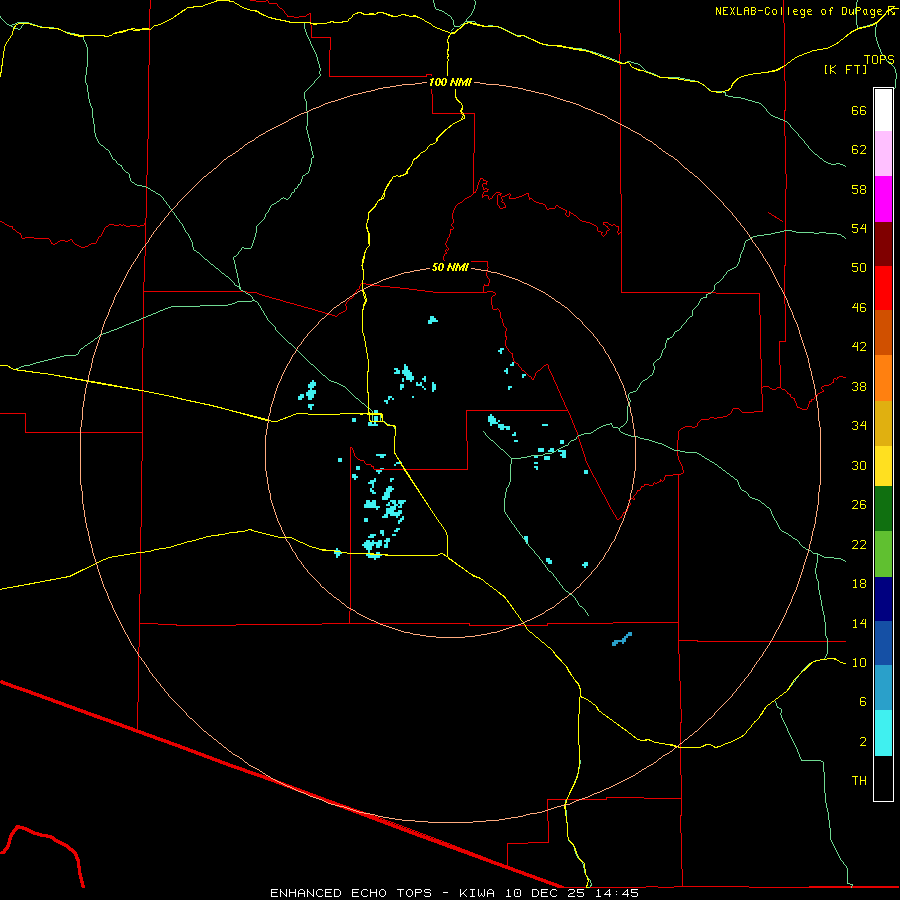This screenshot has height=900, width=900.
Task: Click the isolated darker blue echo outside the 50 NMI ring
Action: [622, 639]
